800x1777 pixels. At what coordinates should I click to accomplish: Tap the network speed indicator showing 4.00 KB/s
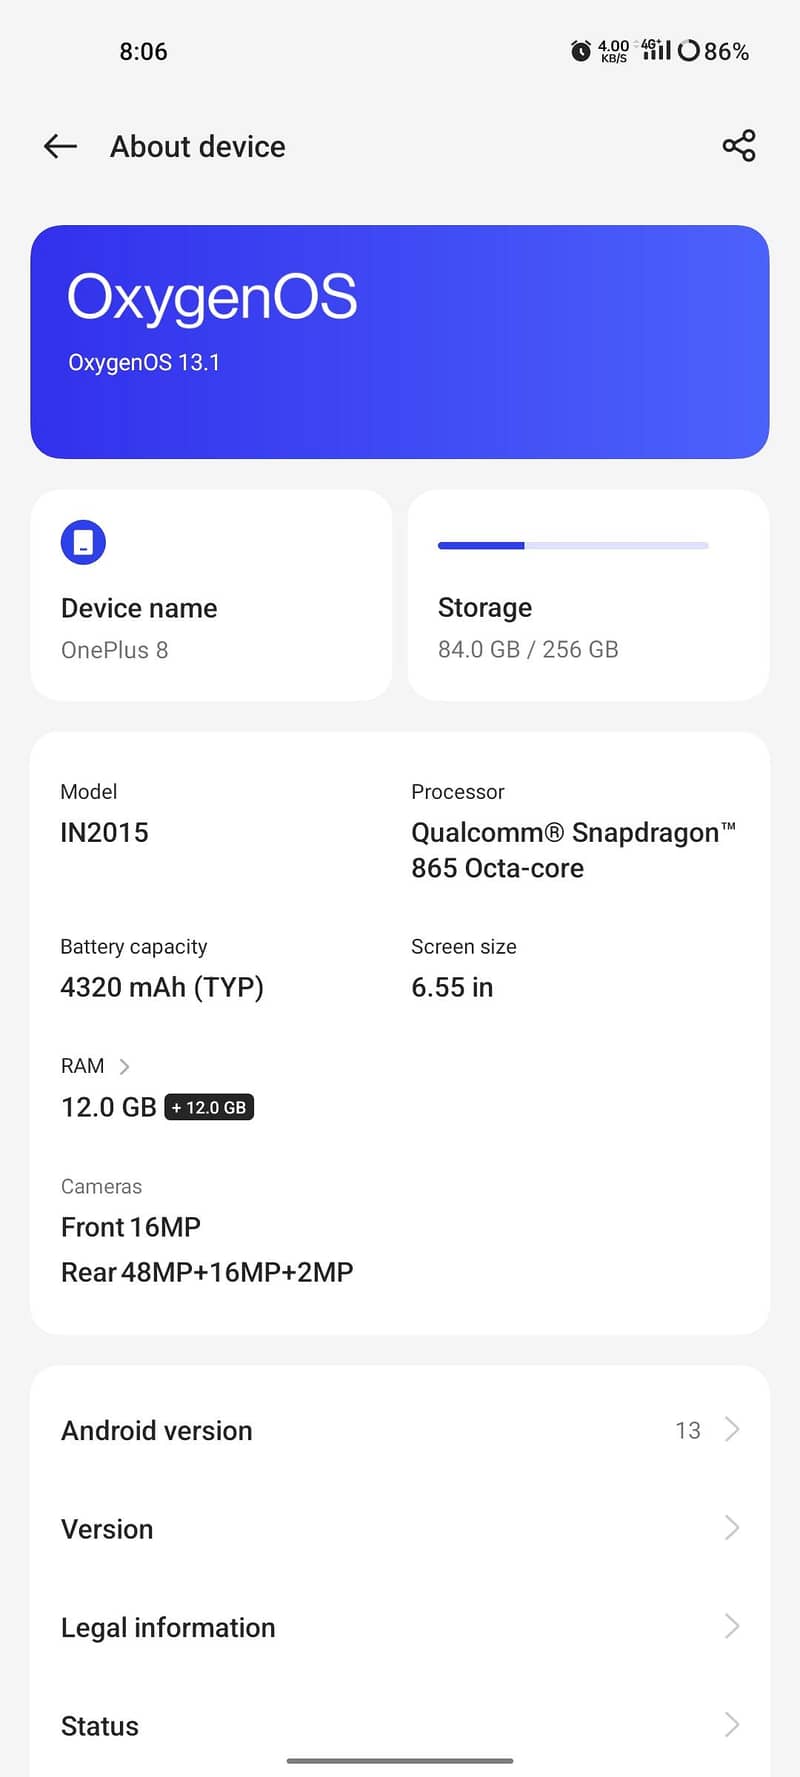[x=612, y=51]
